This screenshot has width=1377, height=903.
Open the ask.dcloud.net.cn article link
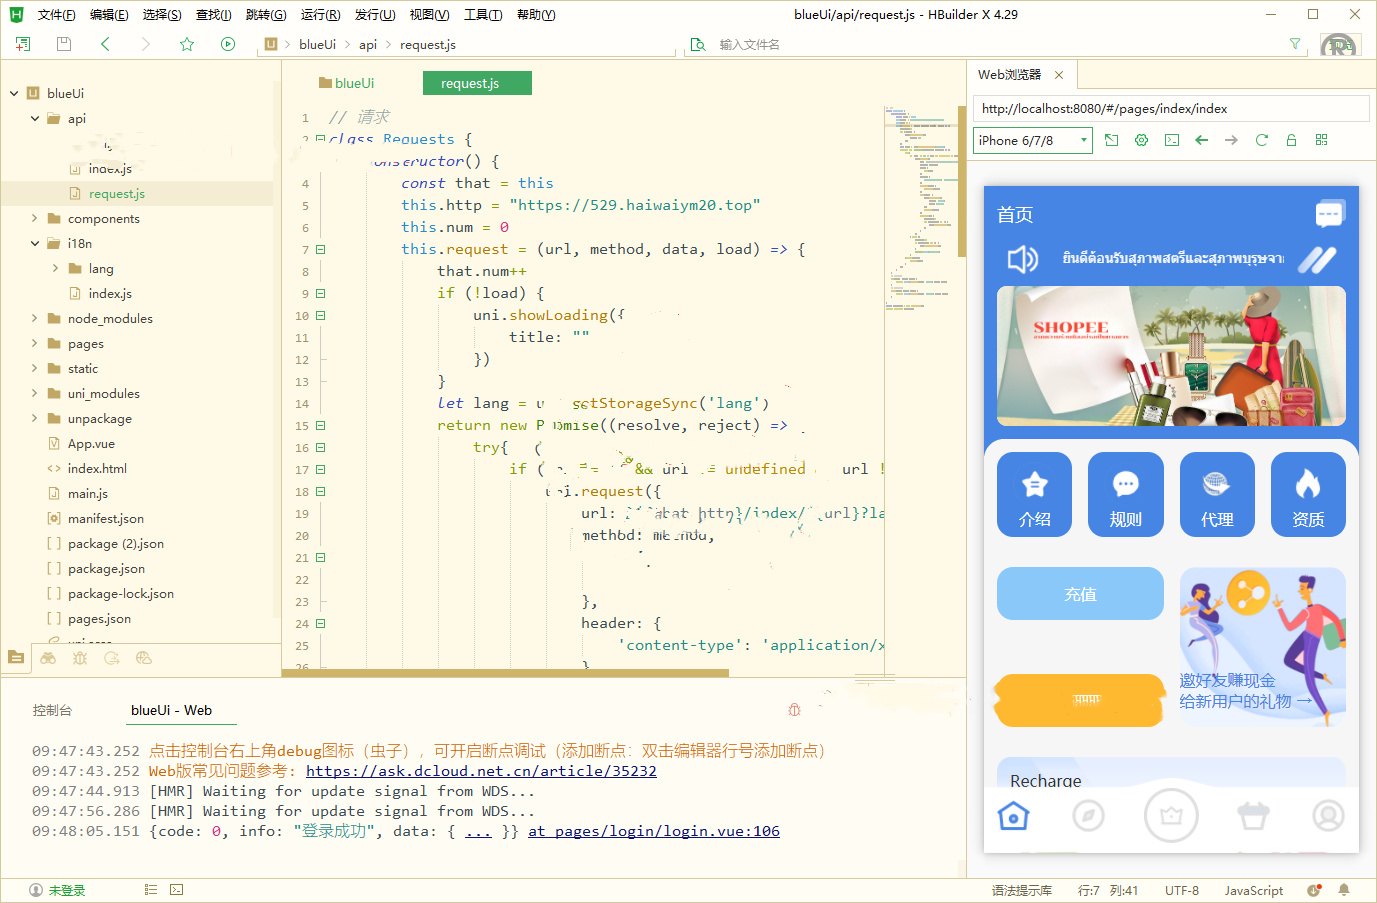pos(481,771)
